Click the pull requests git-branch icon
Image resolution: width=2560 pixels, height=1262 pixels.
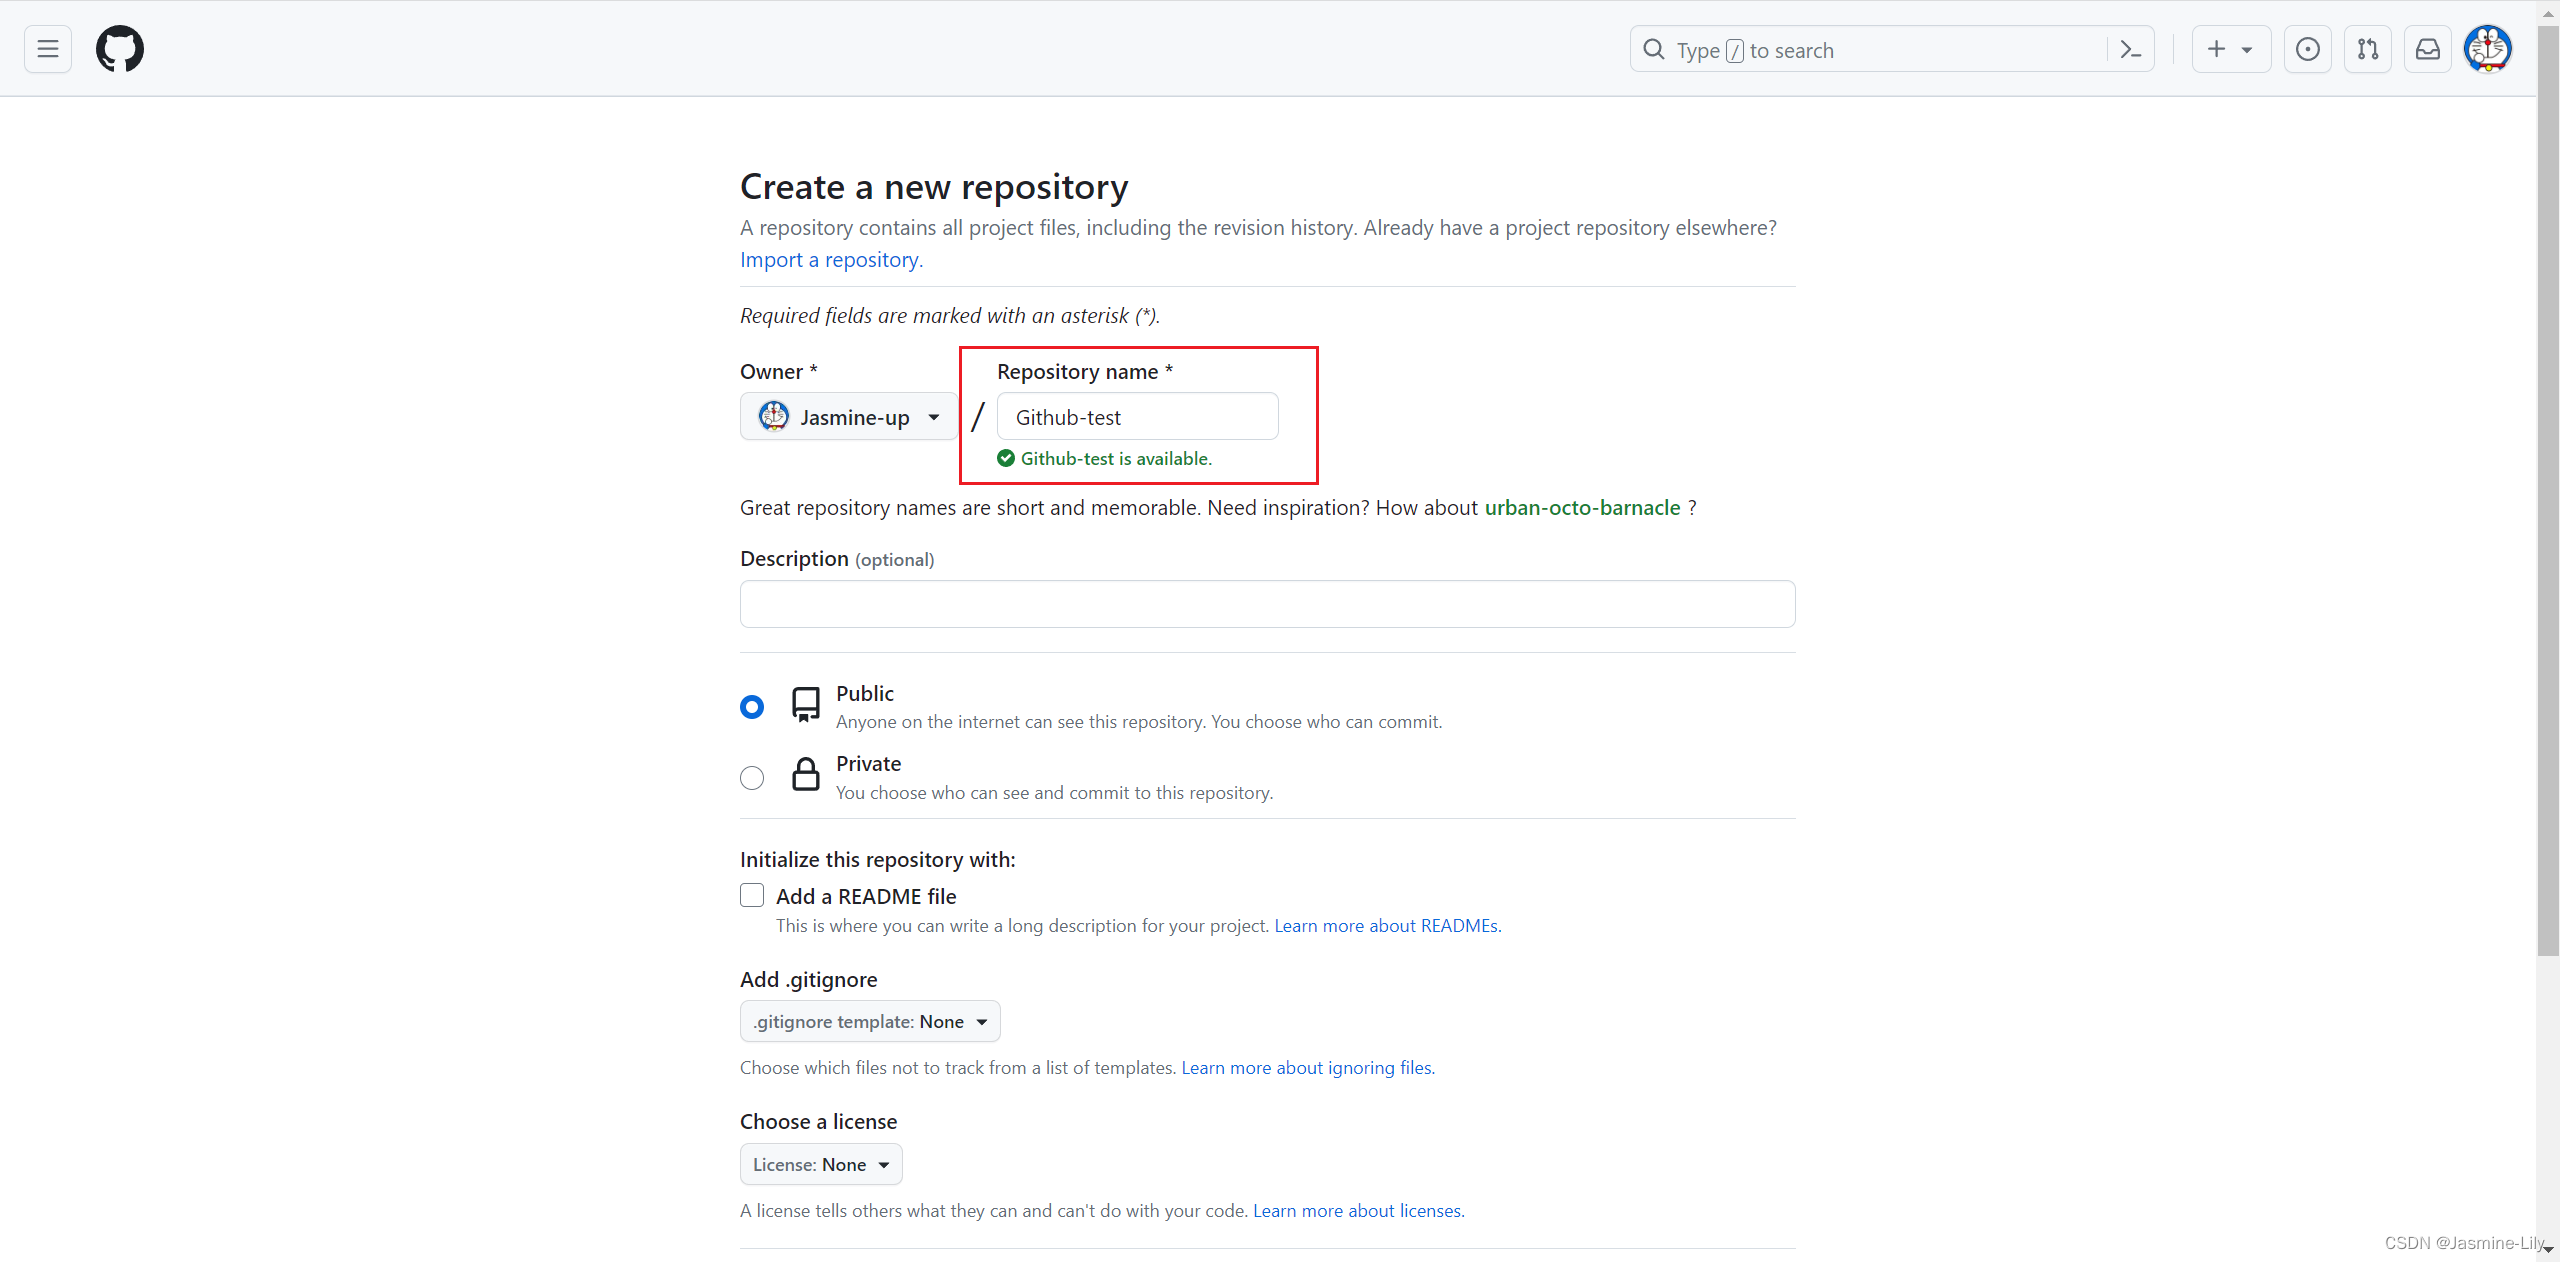tap(2367, 49)
